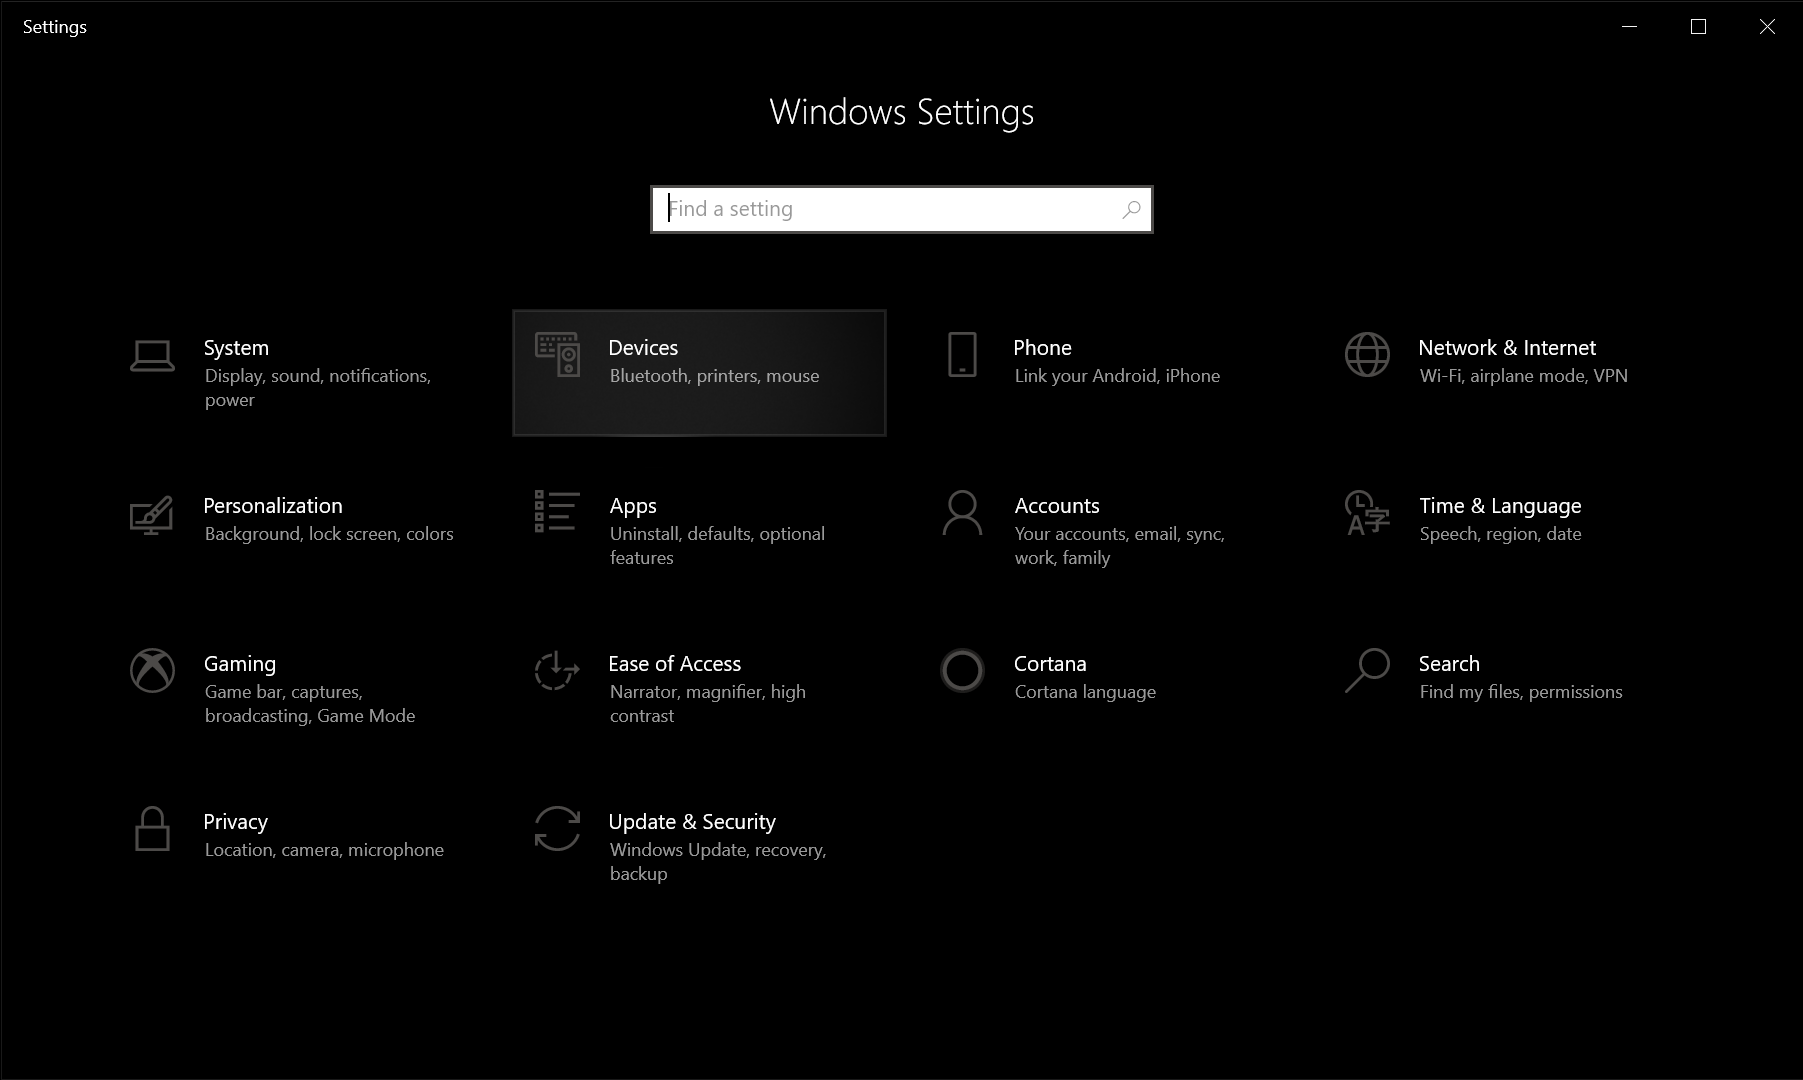
Task: Open Accounts via person icon
Action: [960, 514]
